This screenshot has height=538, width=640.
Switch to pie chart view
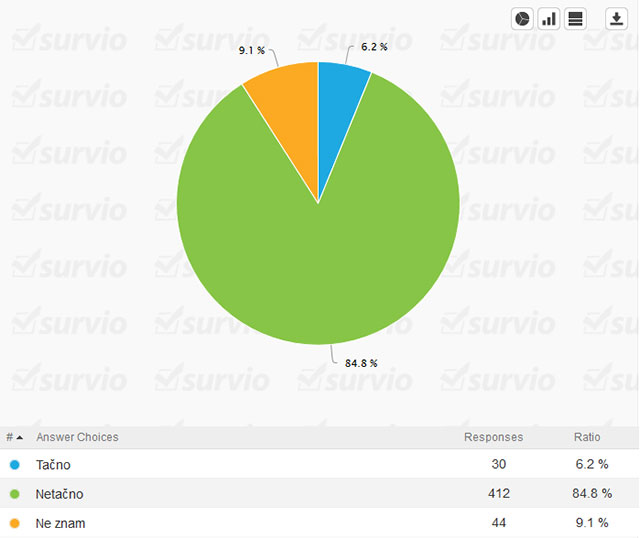pos(523,19)
